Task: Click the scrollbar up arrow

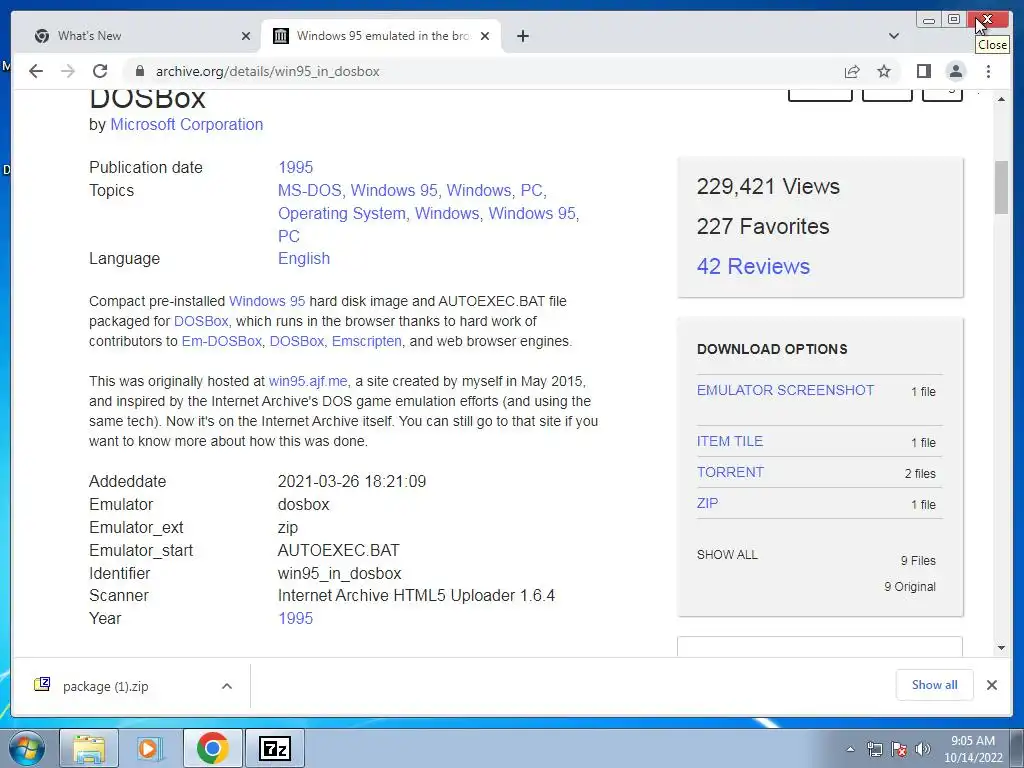Action: [1001, 99]
